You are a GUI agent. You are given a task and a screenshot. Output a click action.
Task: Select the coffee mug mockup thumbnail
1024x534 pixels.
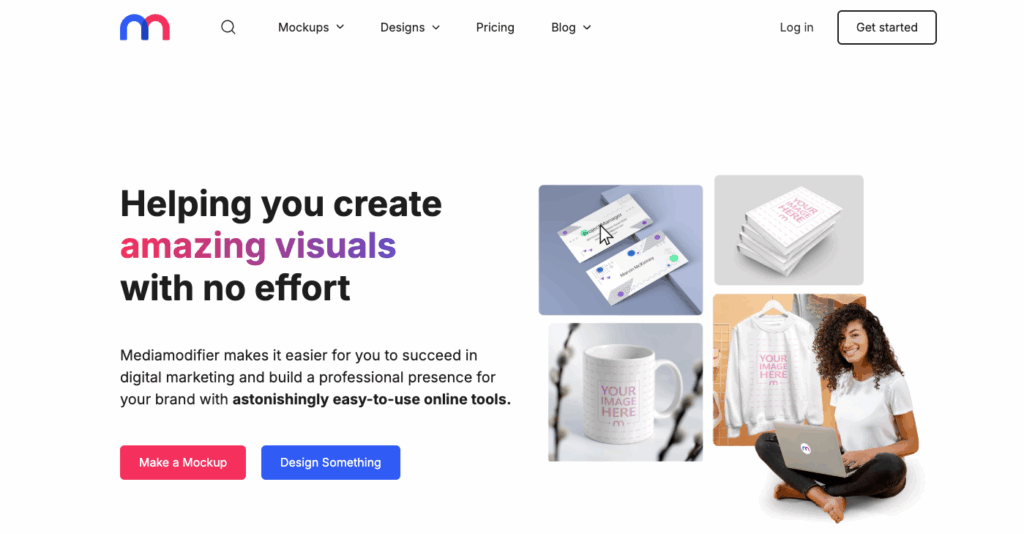[x=626, y=392]
